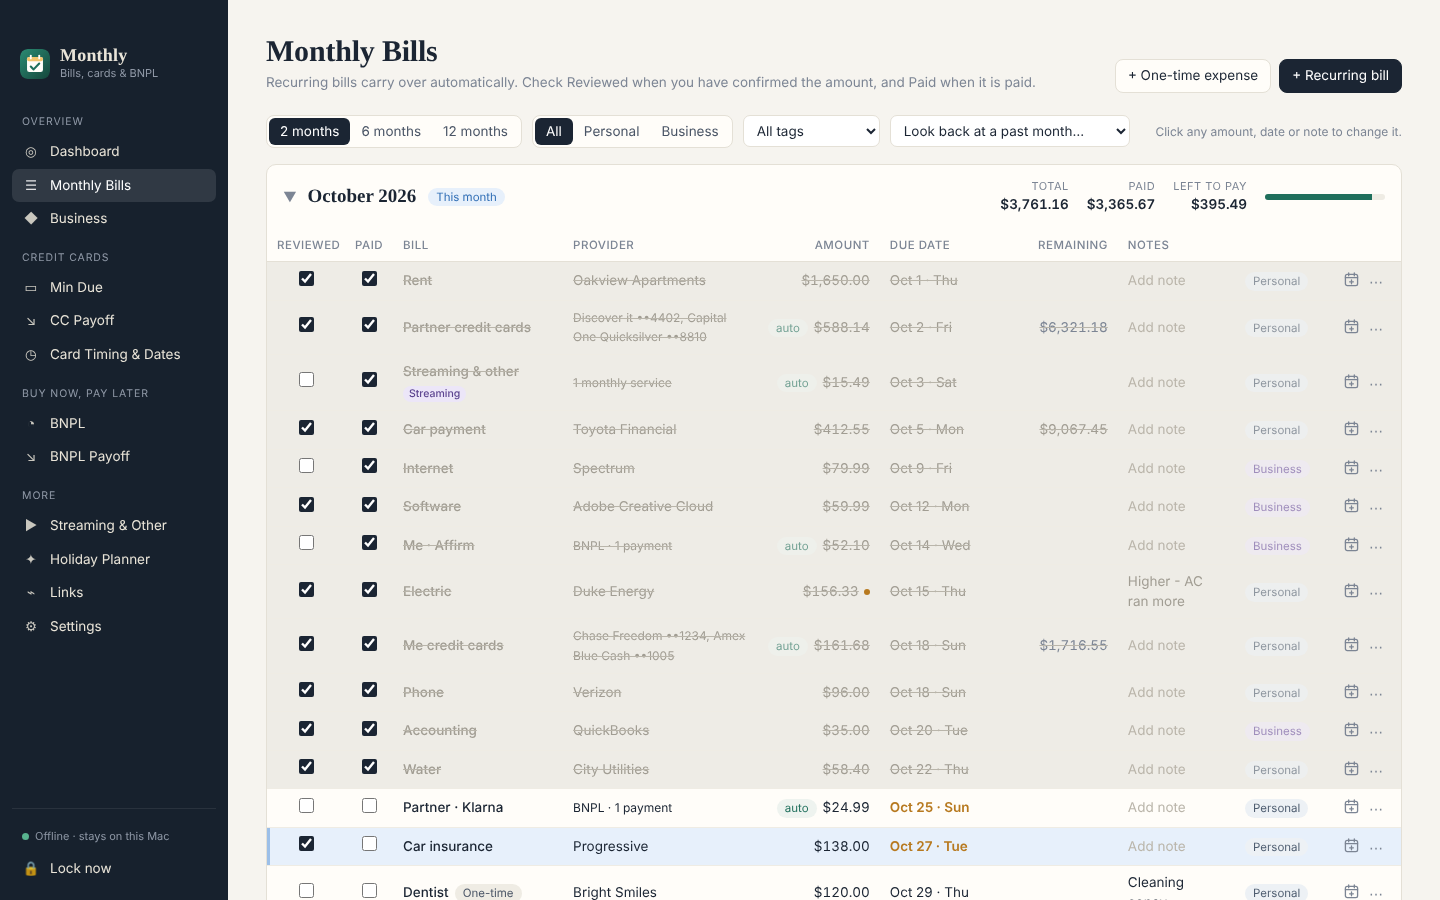Click the + One-time expense button
Screen dimensions: 1440x900
click(x=1193, y=76)
